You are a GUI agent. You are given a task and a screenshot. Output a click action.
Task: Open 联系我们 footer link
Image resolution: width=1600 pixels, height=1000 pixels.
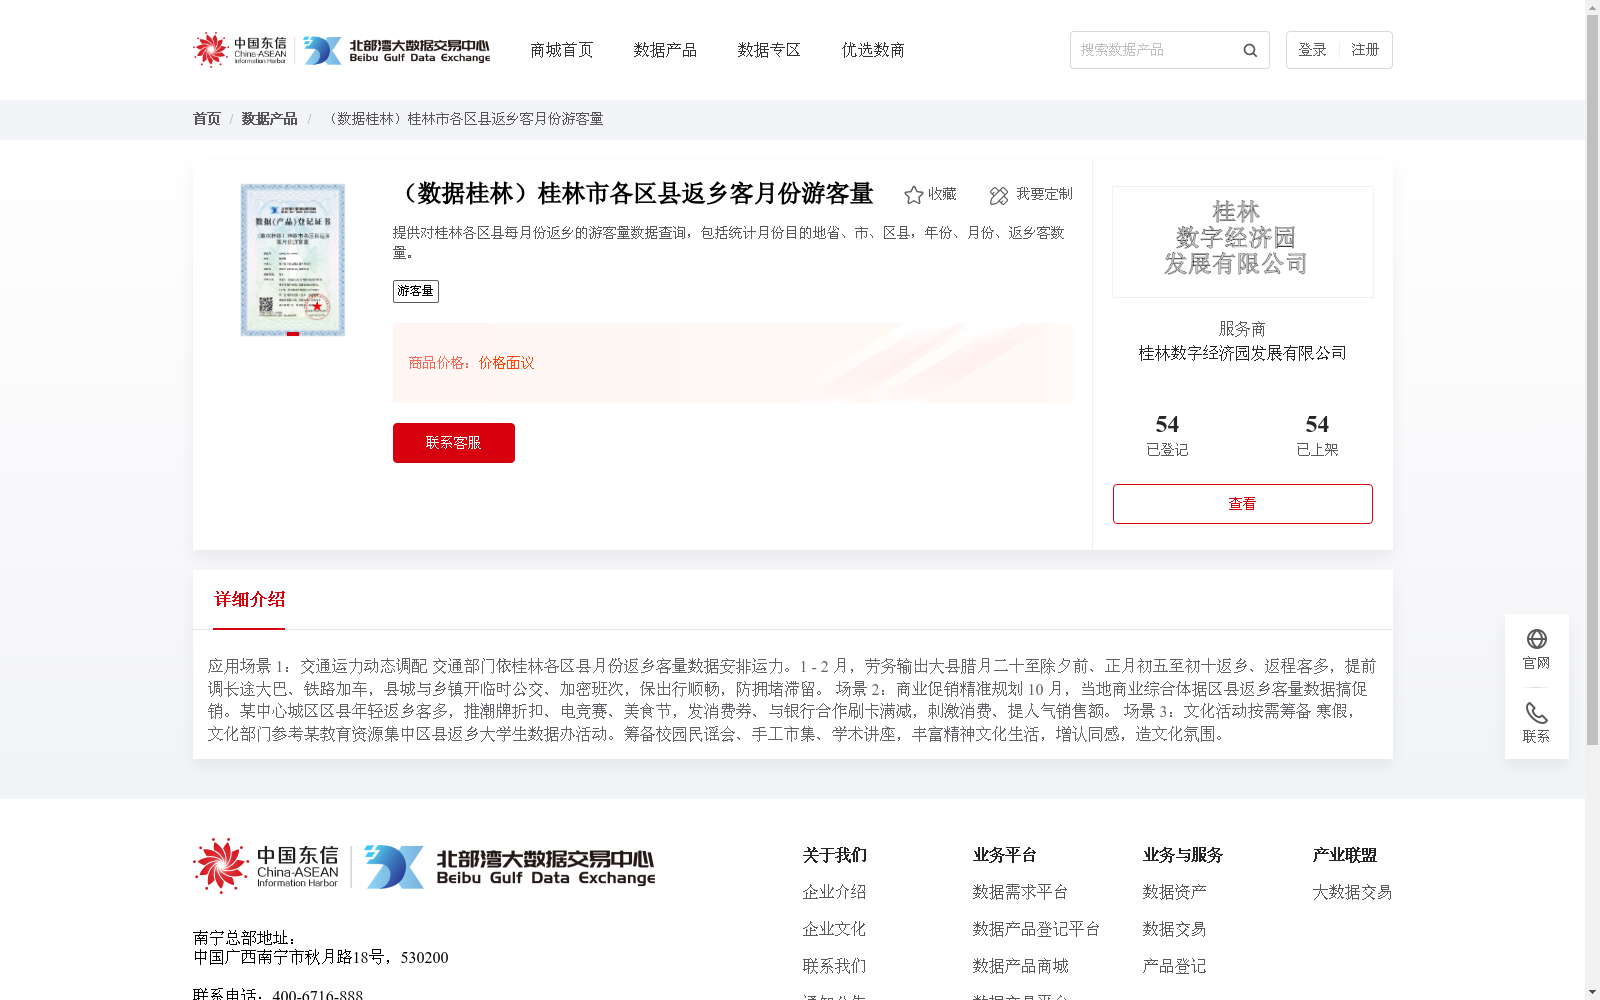coord(834,966)
